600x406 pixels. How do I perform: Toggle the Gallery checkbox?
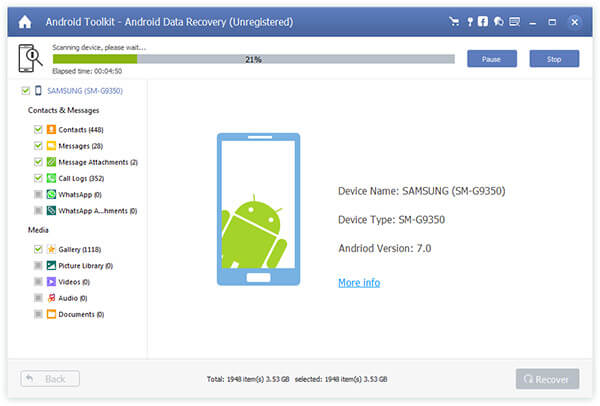pos(38,249)
